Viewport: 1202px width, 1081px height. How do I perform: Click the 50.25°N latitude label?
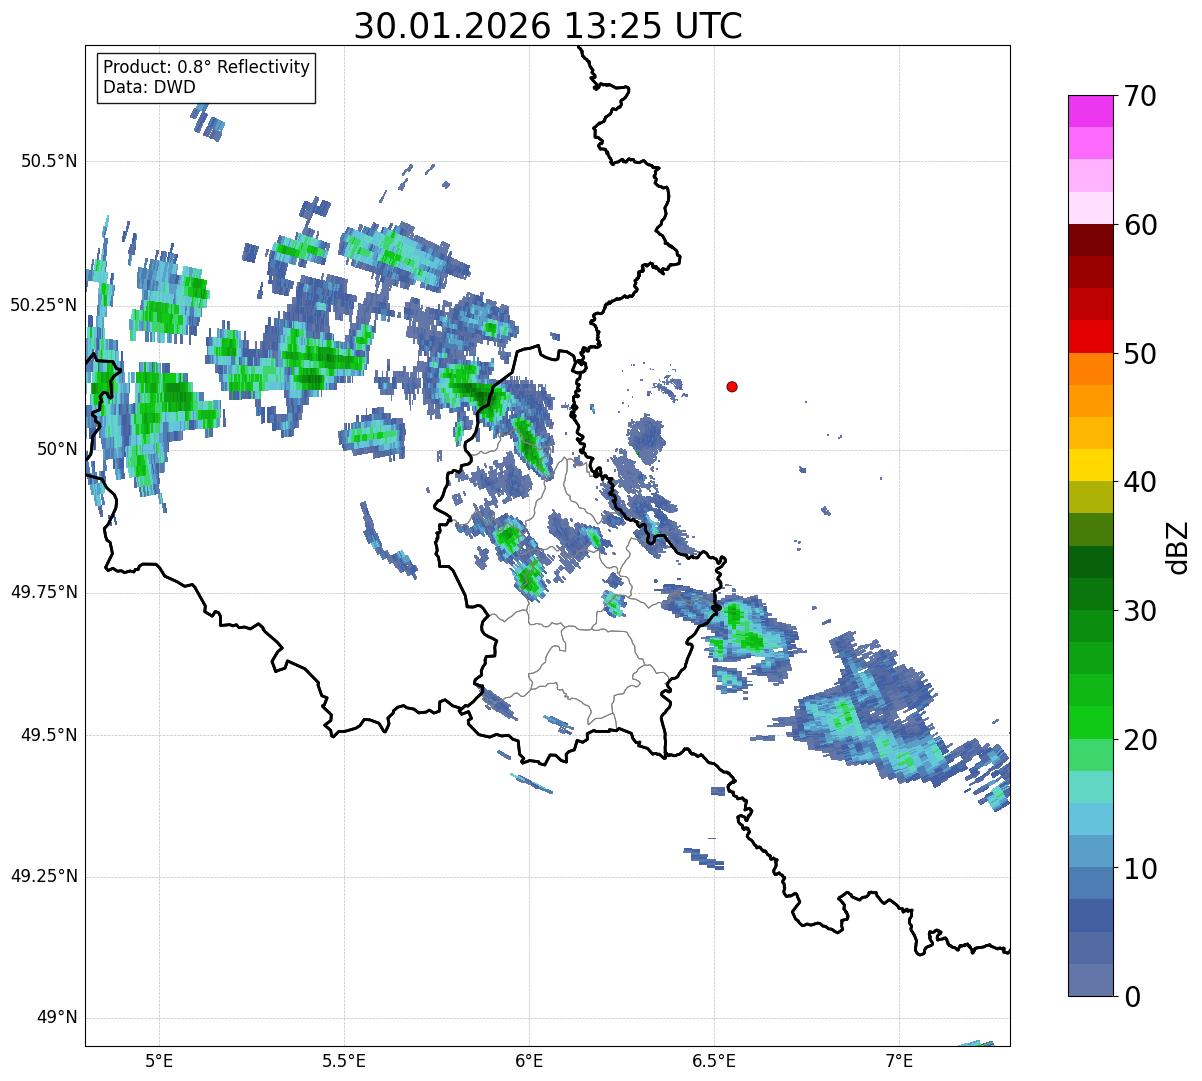44,305
